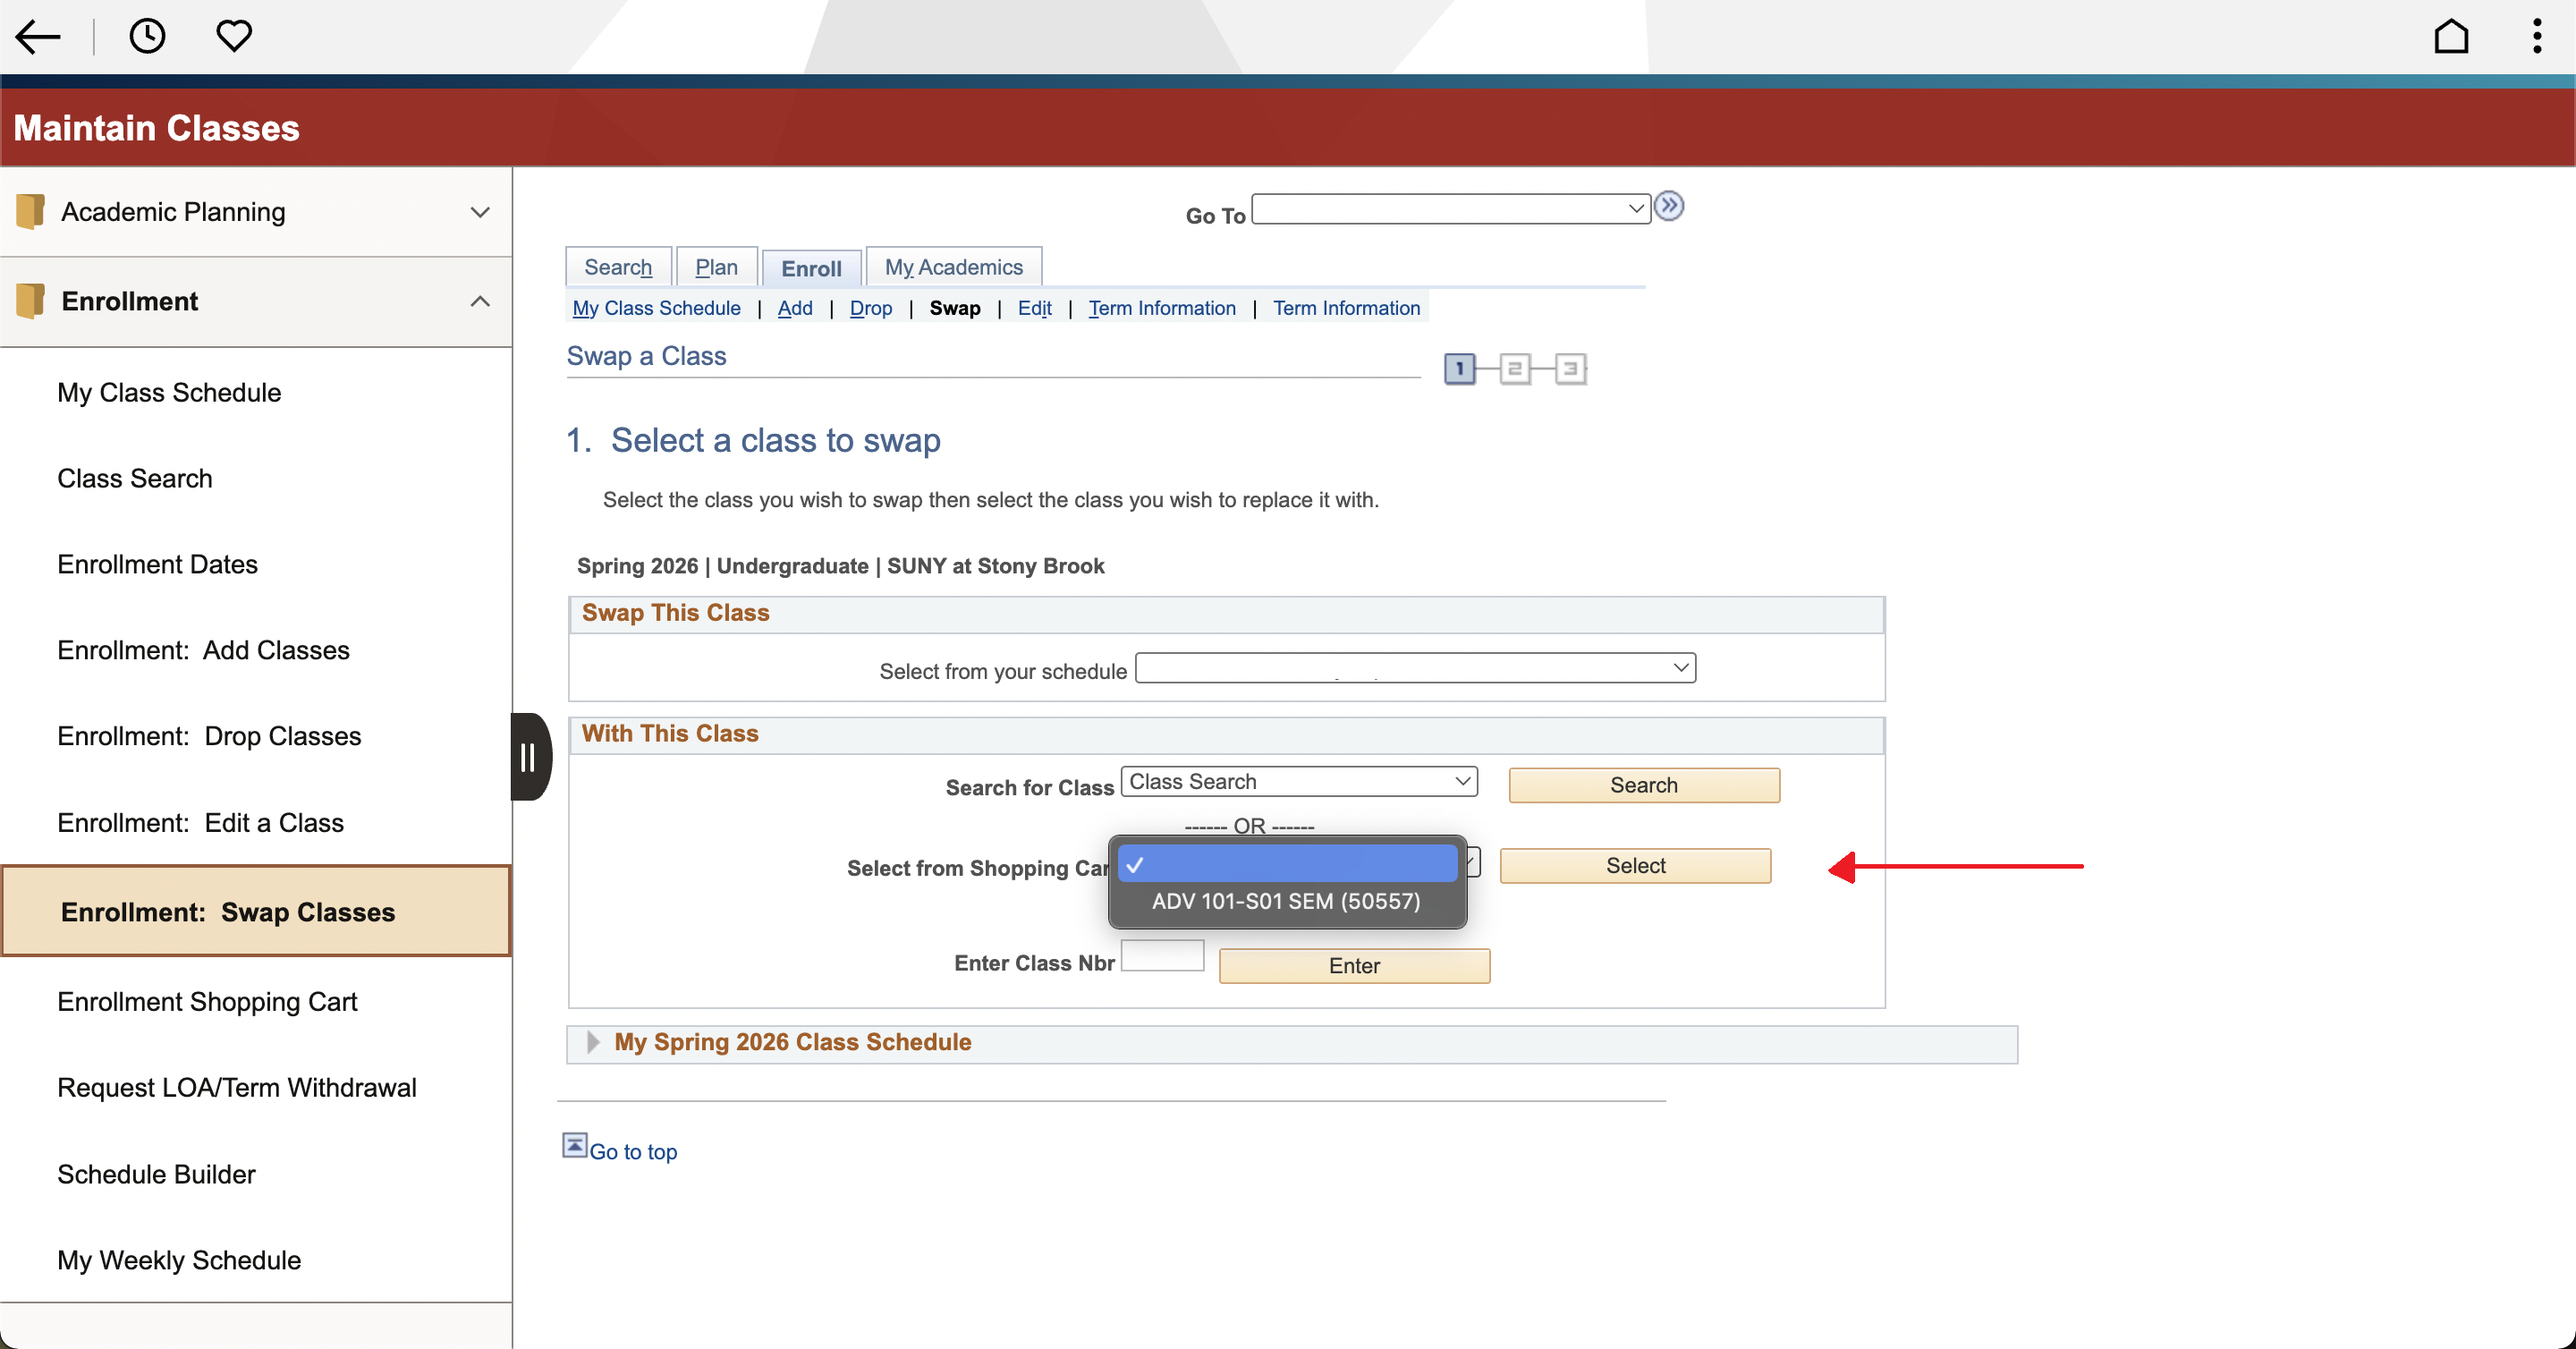Open the three-dot actions menu
This screenshot has height=1349, width=2576.
[x=2537, y=36]
